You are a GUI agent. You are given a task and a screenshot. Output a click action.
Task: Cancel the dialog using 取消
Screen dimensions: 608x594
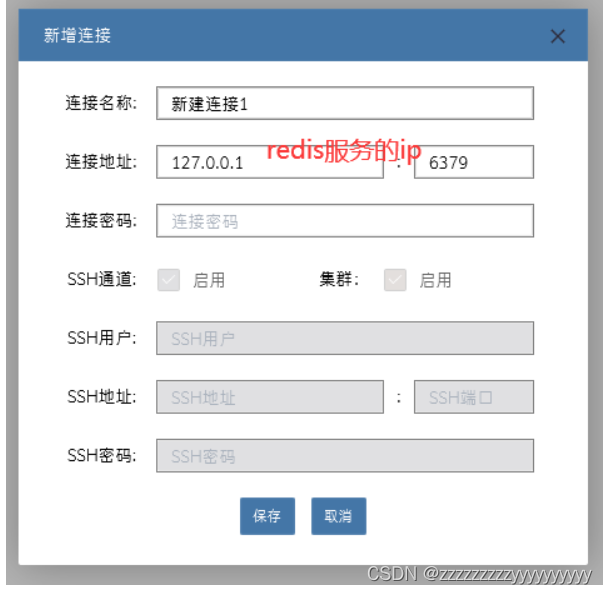[339, 516]
